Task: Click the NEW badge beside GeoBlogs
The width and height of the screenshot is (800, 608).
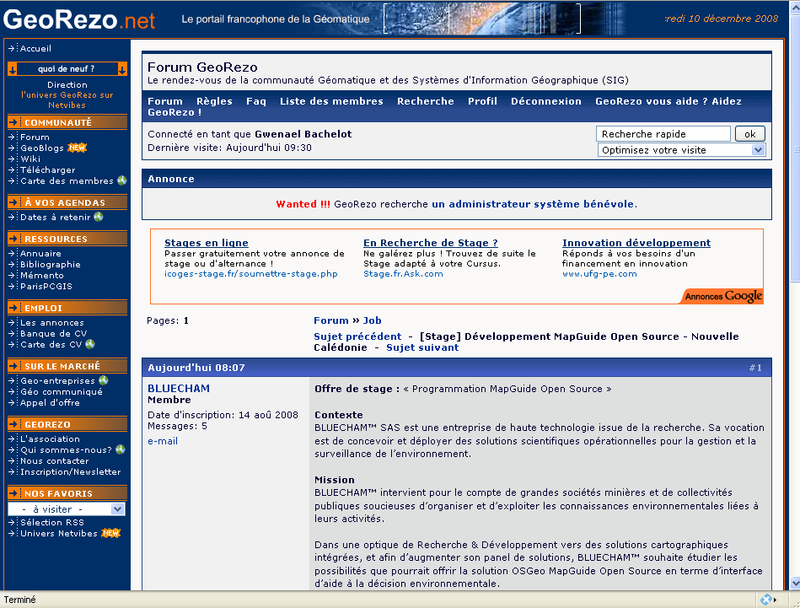Action: tap(77, 148)
